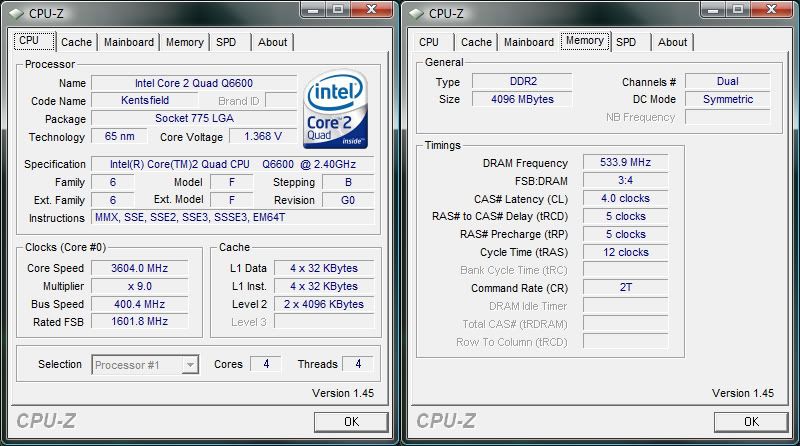Click the memory Type value DDR2

[522, 81]
